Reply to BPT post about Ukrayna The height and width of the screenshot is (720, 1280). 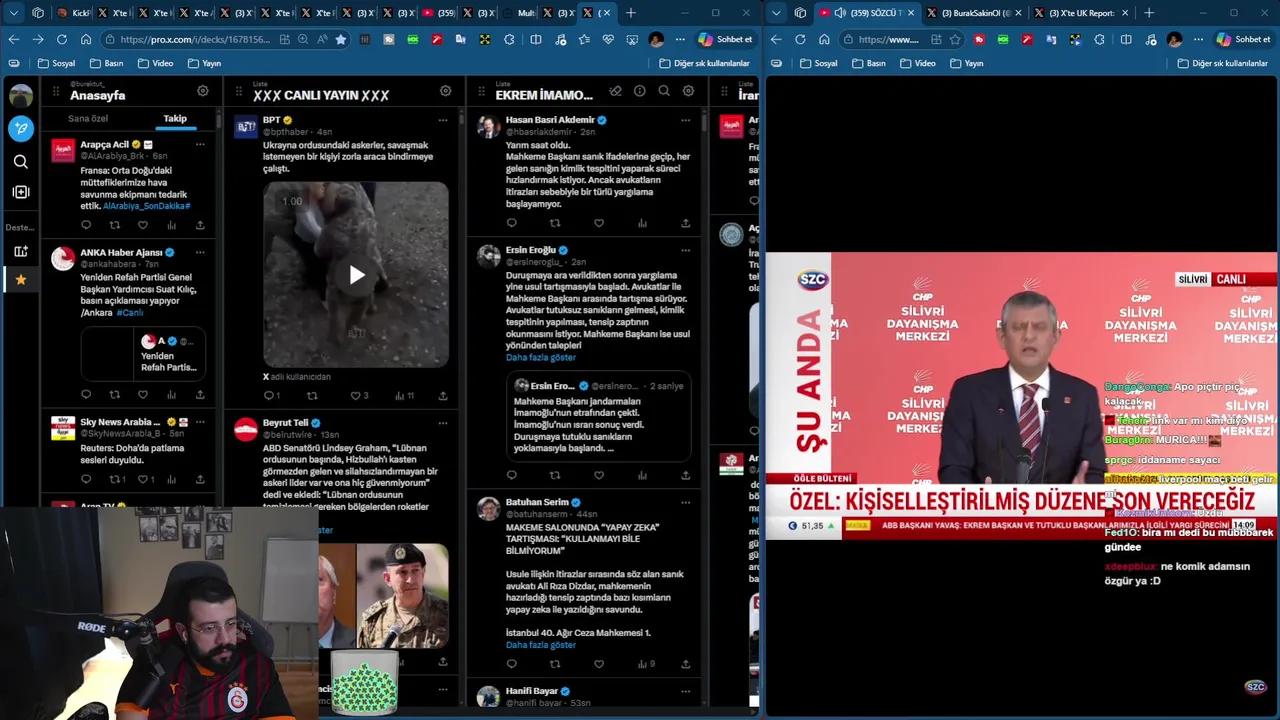268,396
